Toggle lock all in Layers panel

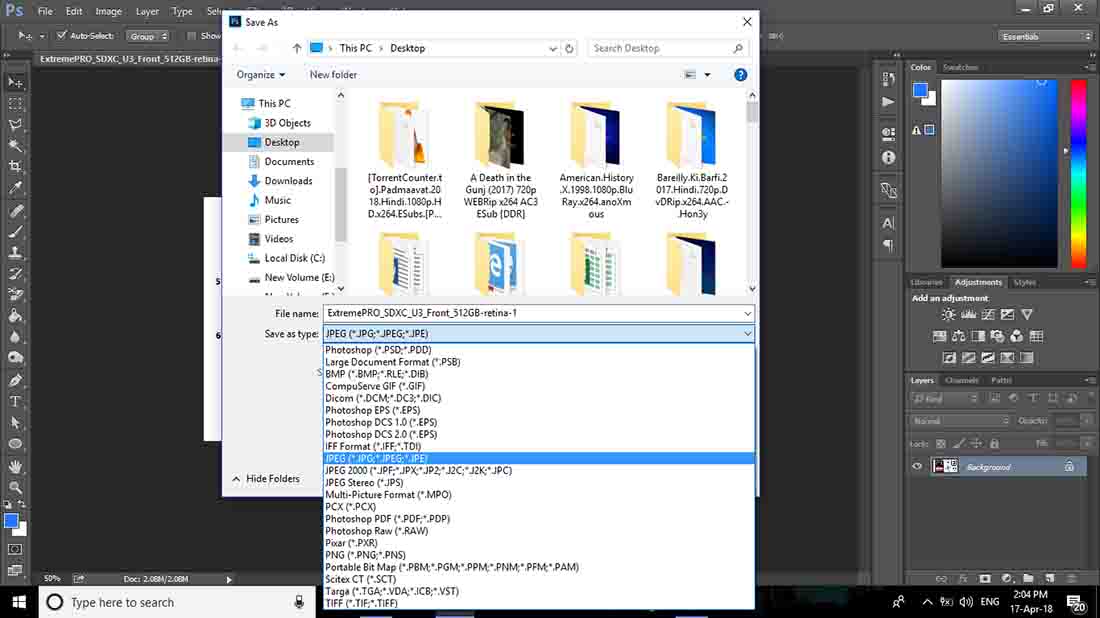pos(994,443)
